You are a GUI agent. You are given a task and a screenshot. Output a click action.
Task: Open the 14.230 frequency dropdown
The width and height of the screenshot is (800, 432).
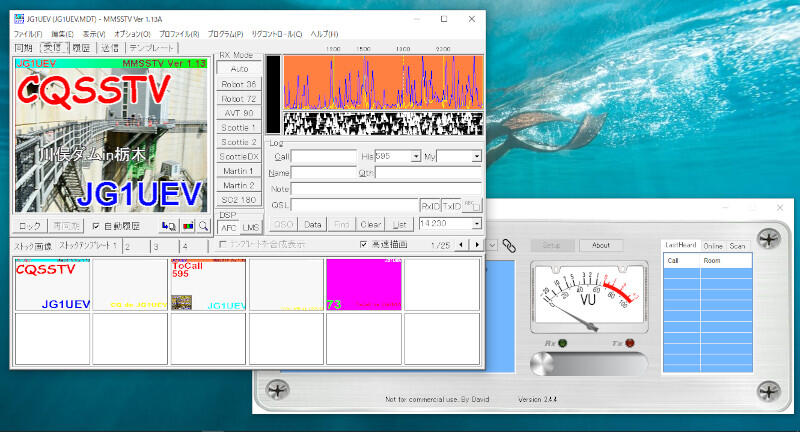(477, 223)
